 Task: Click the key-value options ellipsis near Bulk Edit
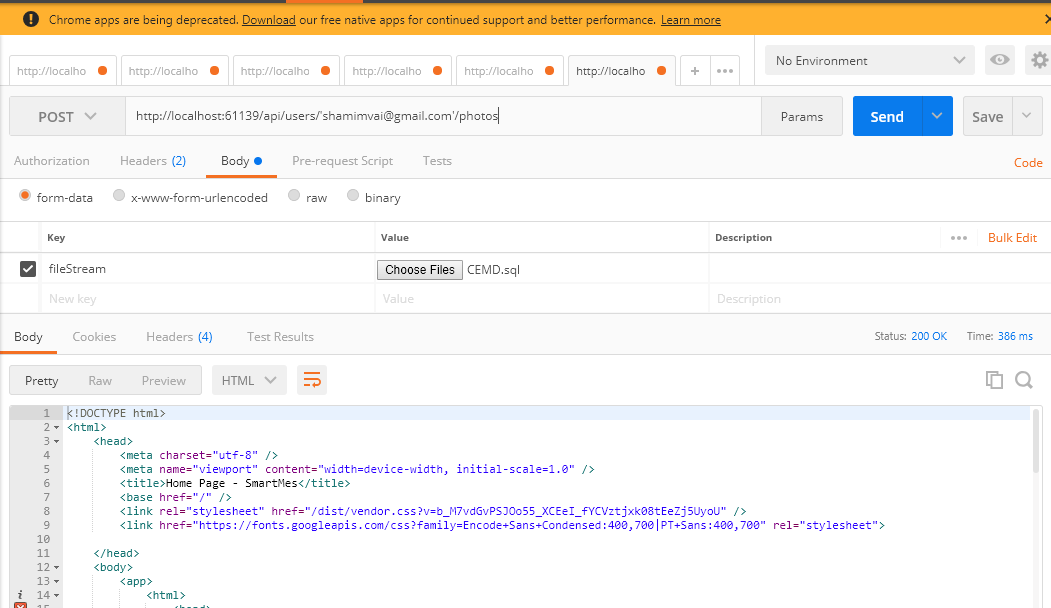click(958, 237)
